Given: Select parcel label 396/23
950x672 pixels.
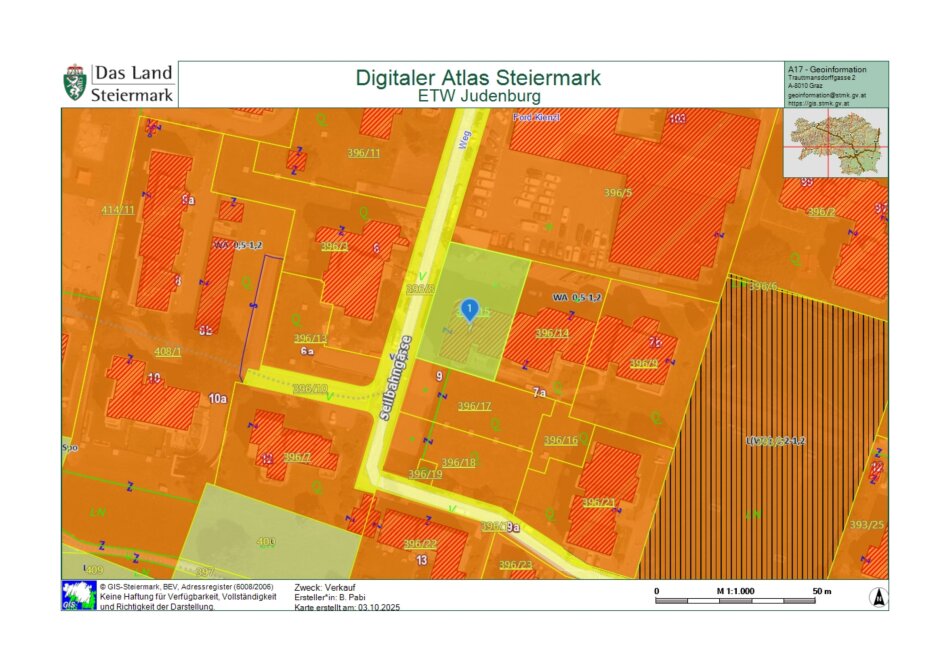Looking at the screenshot, I should click(x=516, y=565).
